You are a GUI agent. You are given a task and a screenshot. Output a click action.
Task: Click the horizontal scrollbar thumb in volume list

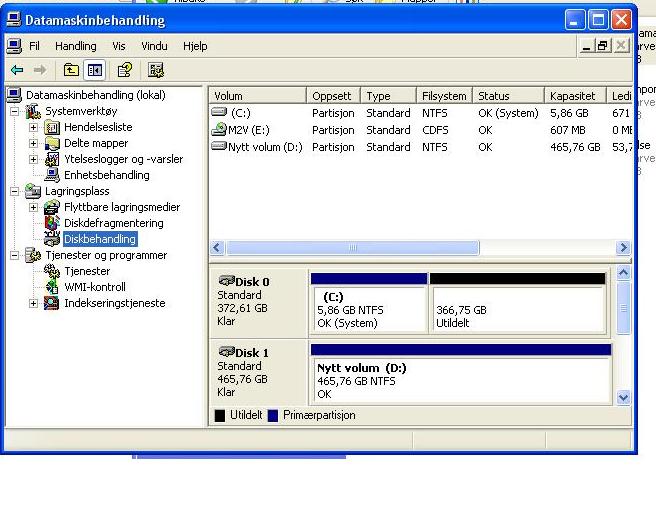tap(353, 248)
